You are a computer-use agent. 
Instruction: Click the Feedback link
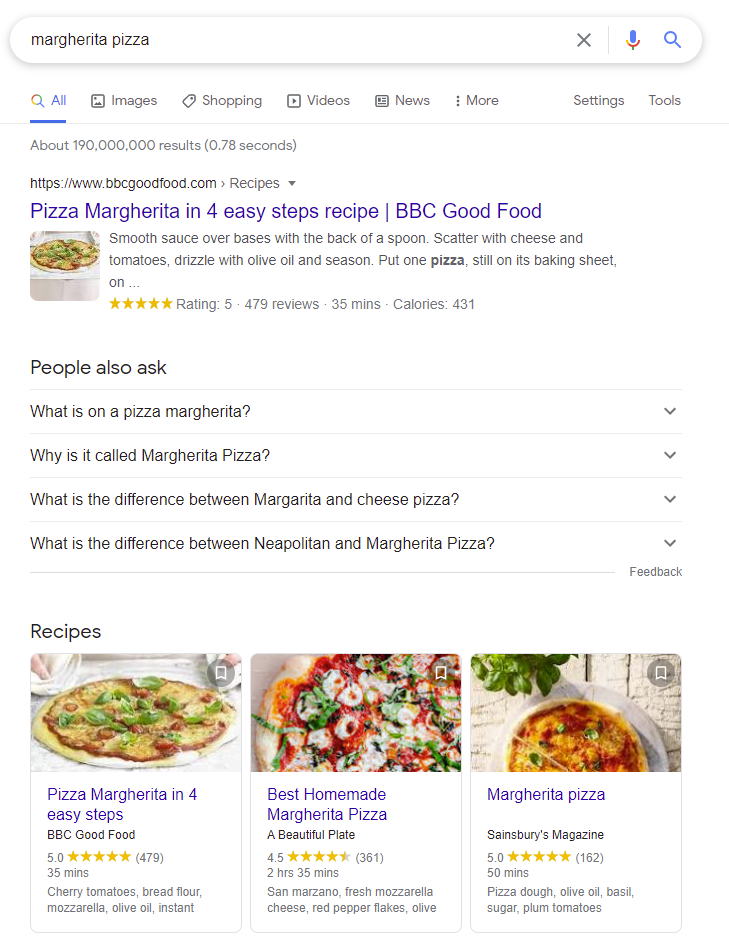(655, 572)
